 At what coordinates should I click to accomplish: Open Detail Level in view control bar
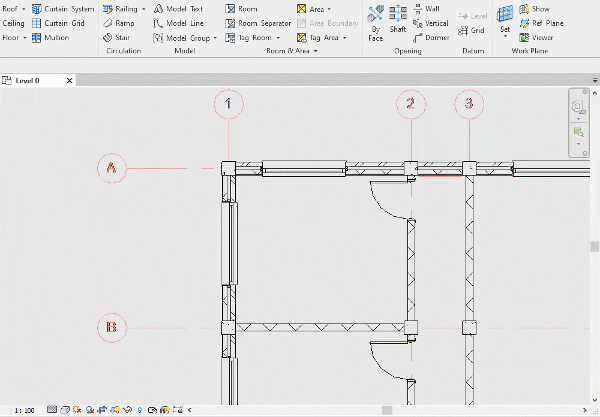click(x=52, y=410)
